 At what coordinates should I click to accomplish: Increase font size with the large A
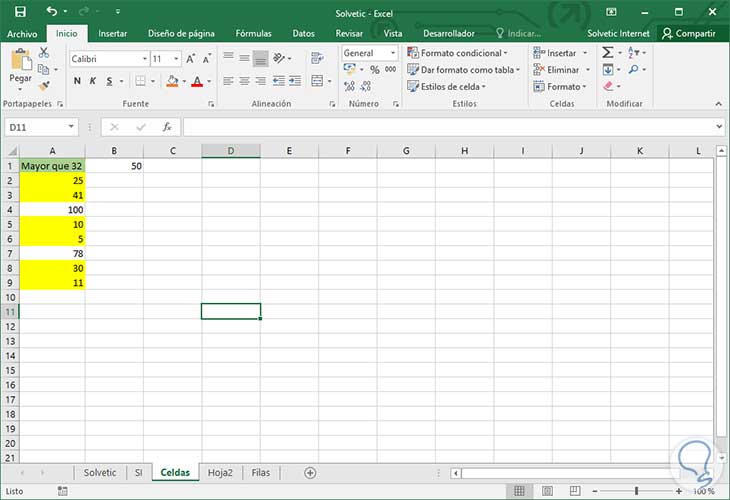point(190,59)
